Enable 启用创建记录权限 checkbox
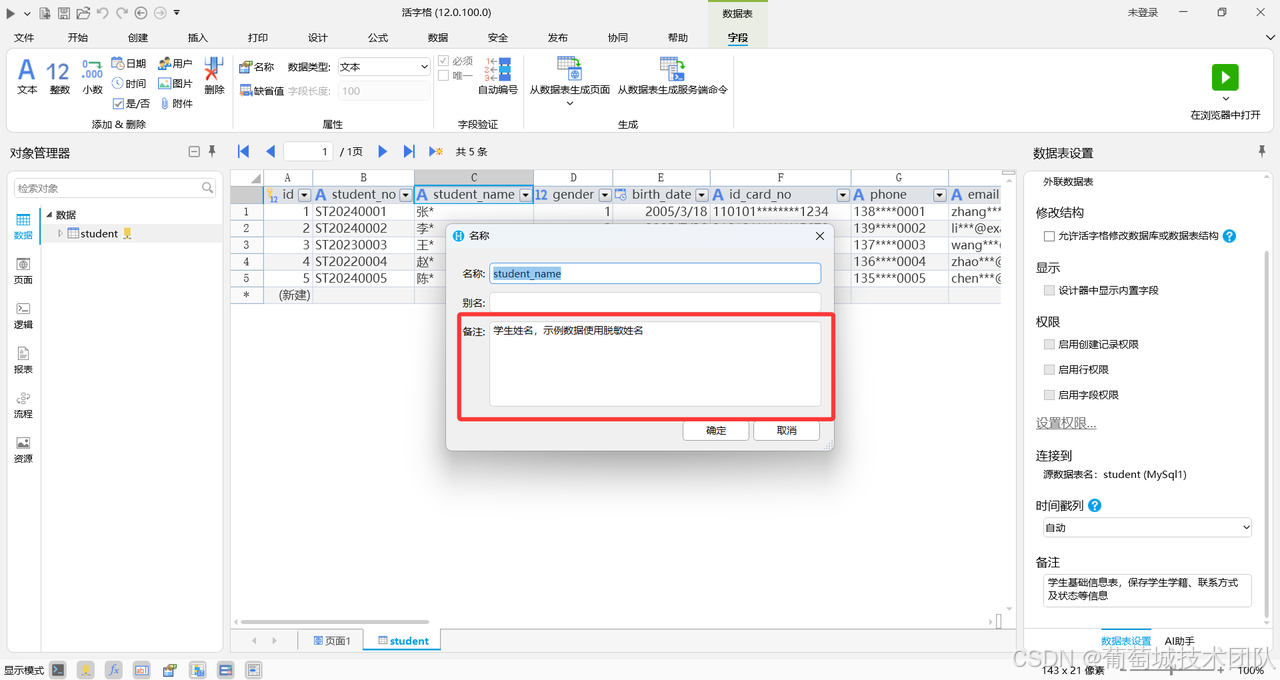 [x=1049, y=345]
